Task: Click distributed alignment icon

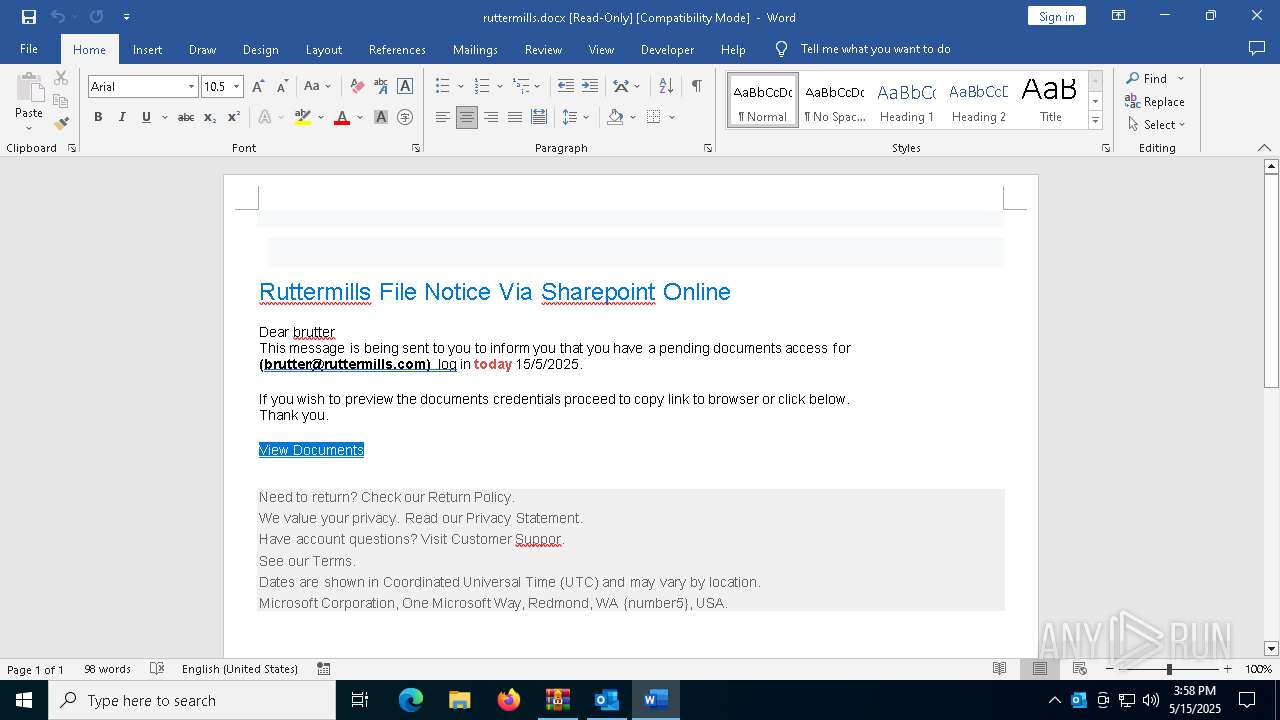Action: (539, 117)
